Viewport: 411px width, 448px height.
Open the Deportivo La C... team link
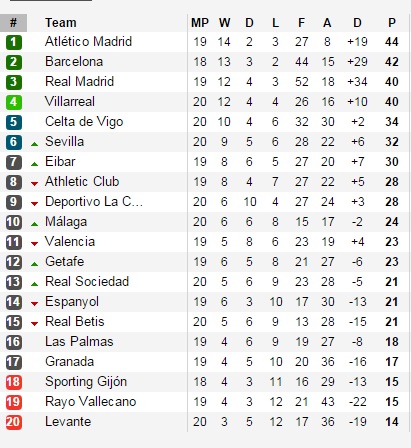pyautogui.click(x=94, y=202)
